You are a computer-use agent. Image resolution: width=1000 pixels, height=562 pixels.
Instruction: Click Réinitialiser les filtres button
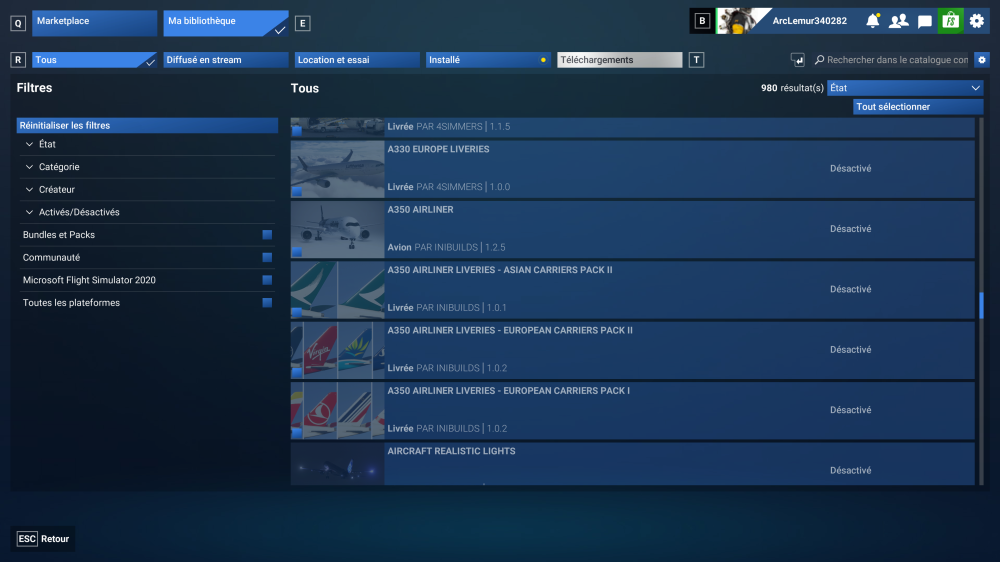click(x=147, y=126)
